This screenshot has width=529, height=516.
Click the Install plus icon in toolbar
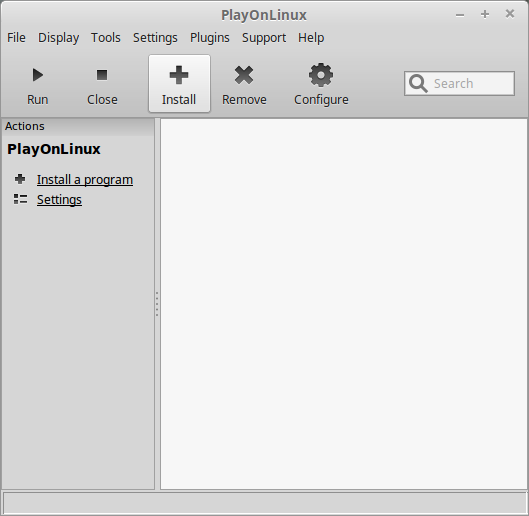pyautogui.click(x=179, y=75)
